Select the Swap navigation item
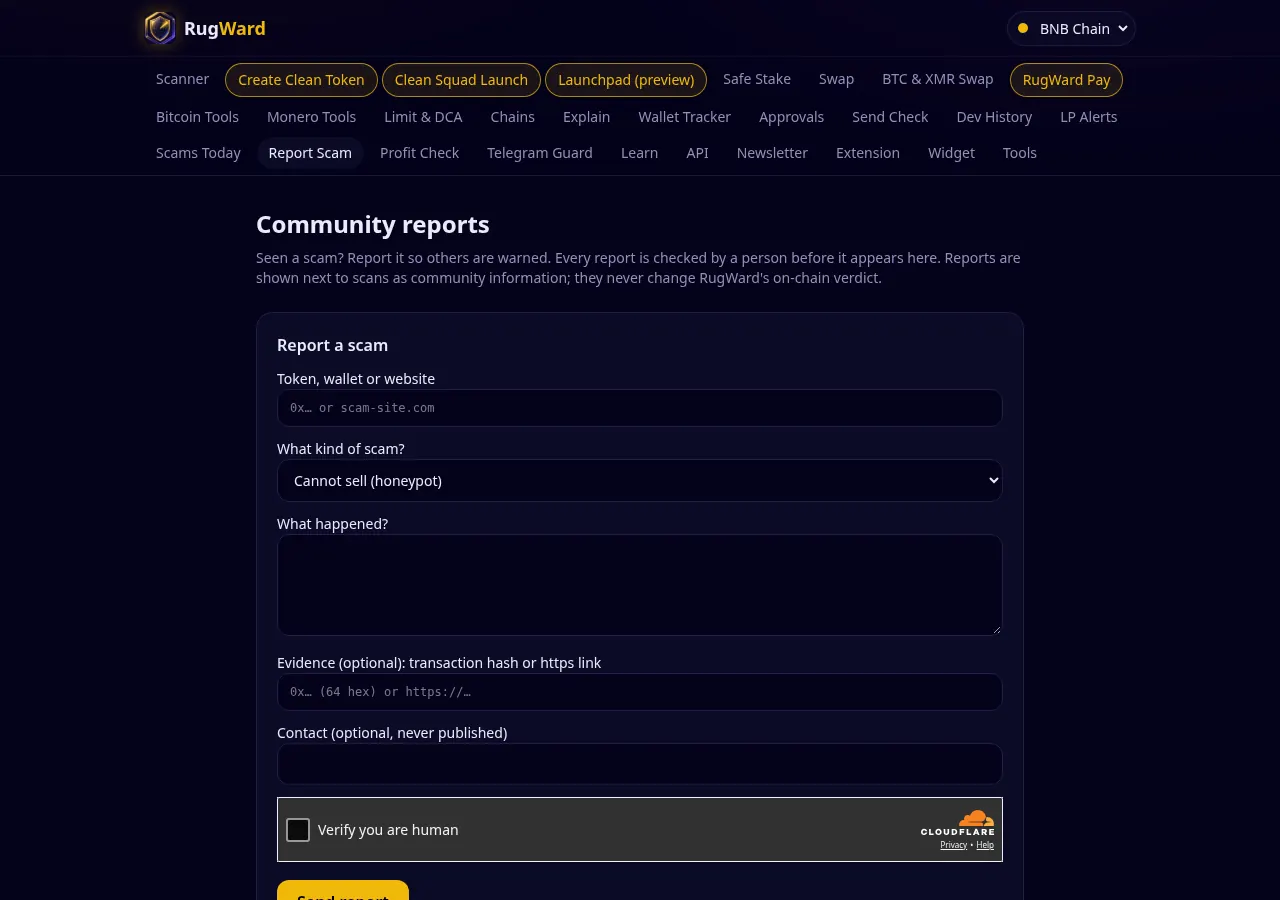This screenshot has width=1280, height=900. tap(836, 79)
